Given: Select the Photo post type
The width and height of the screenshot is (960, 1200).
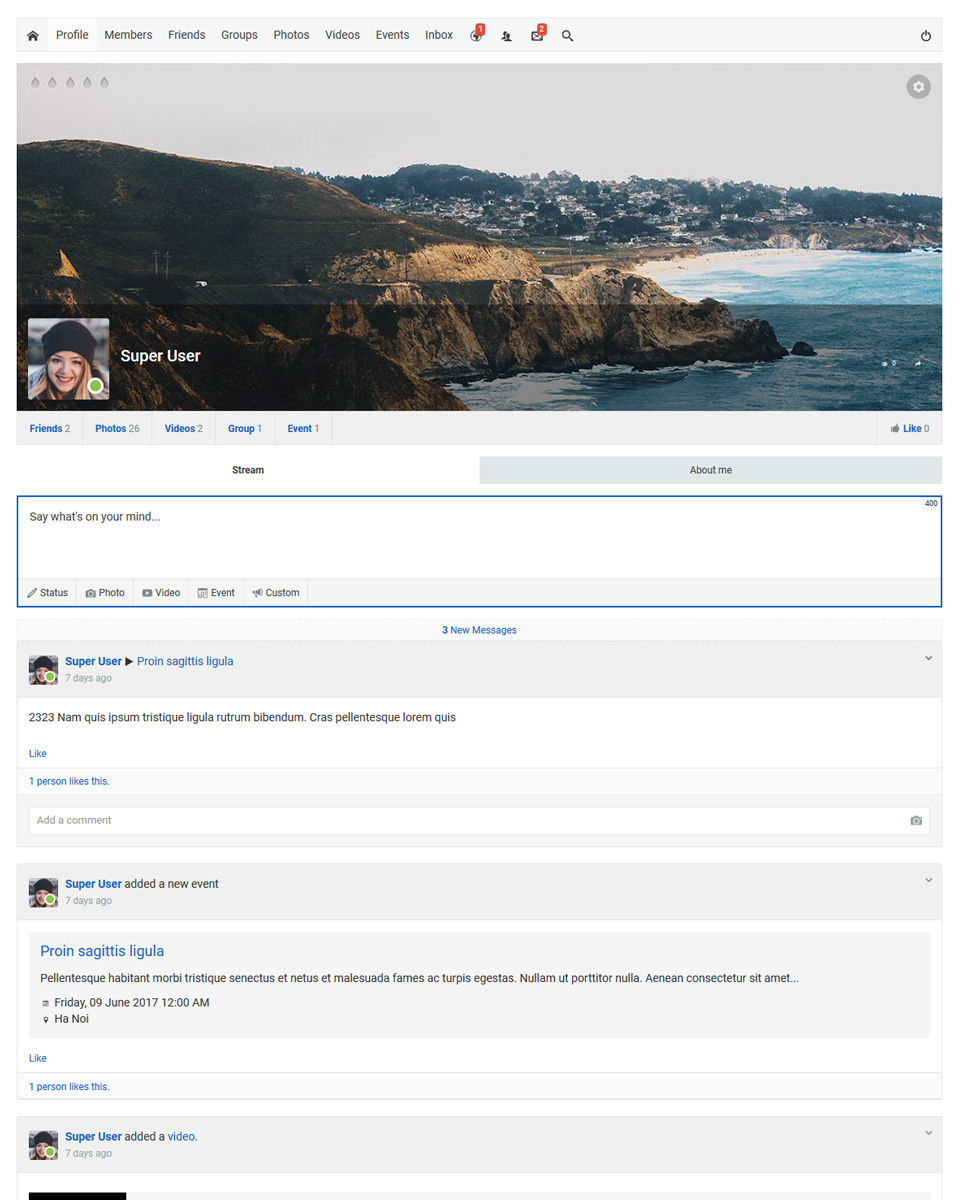Looking at the screenshot, I should (x=105, y=593).
